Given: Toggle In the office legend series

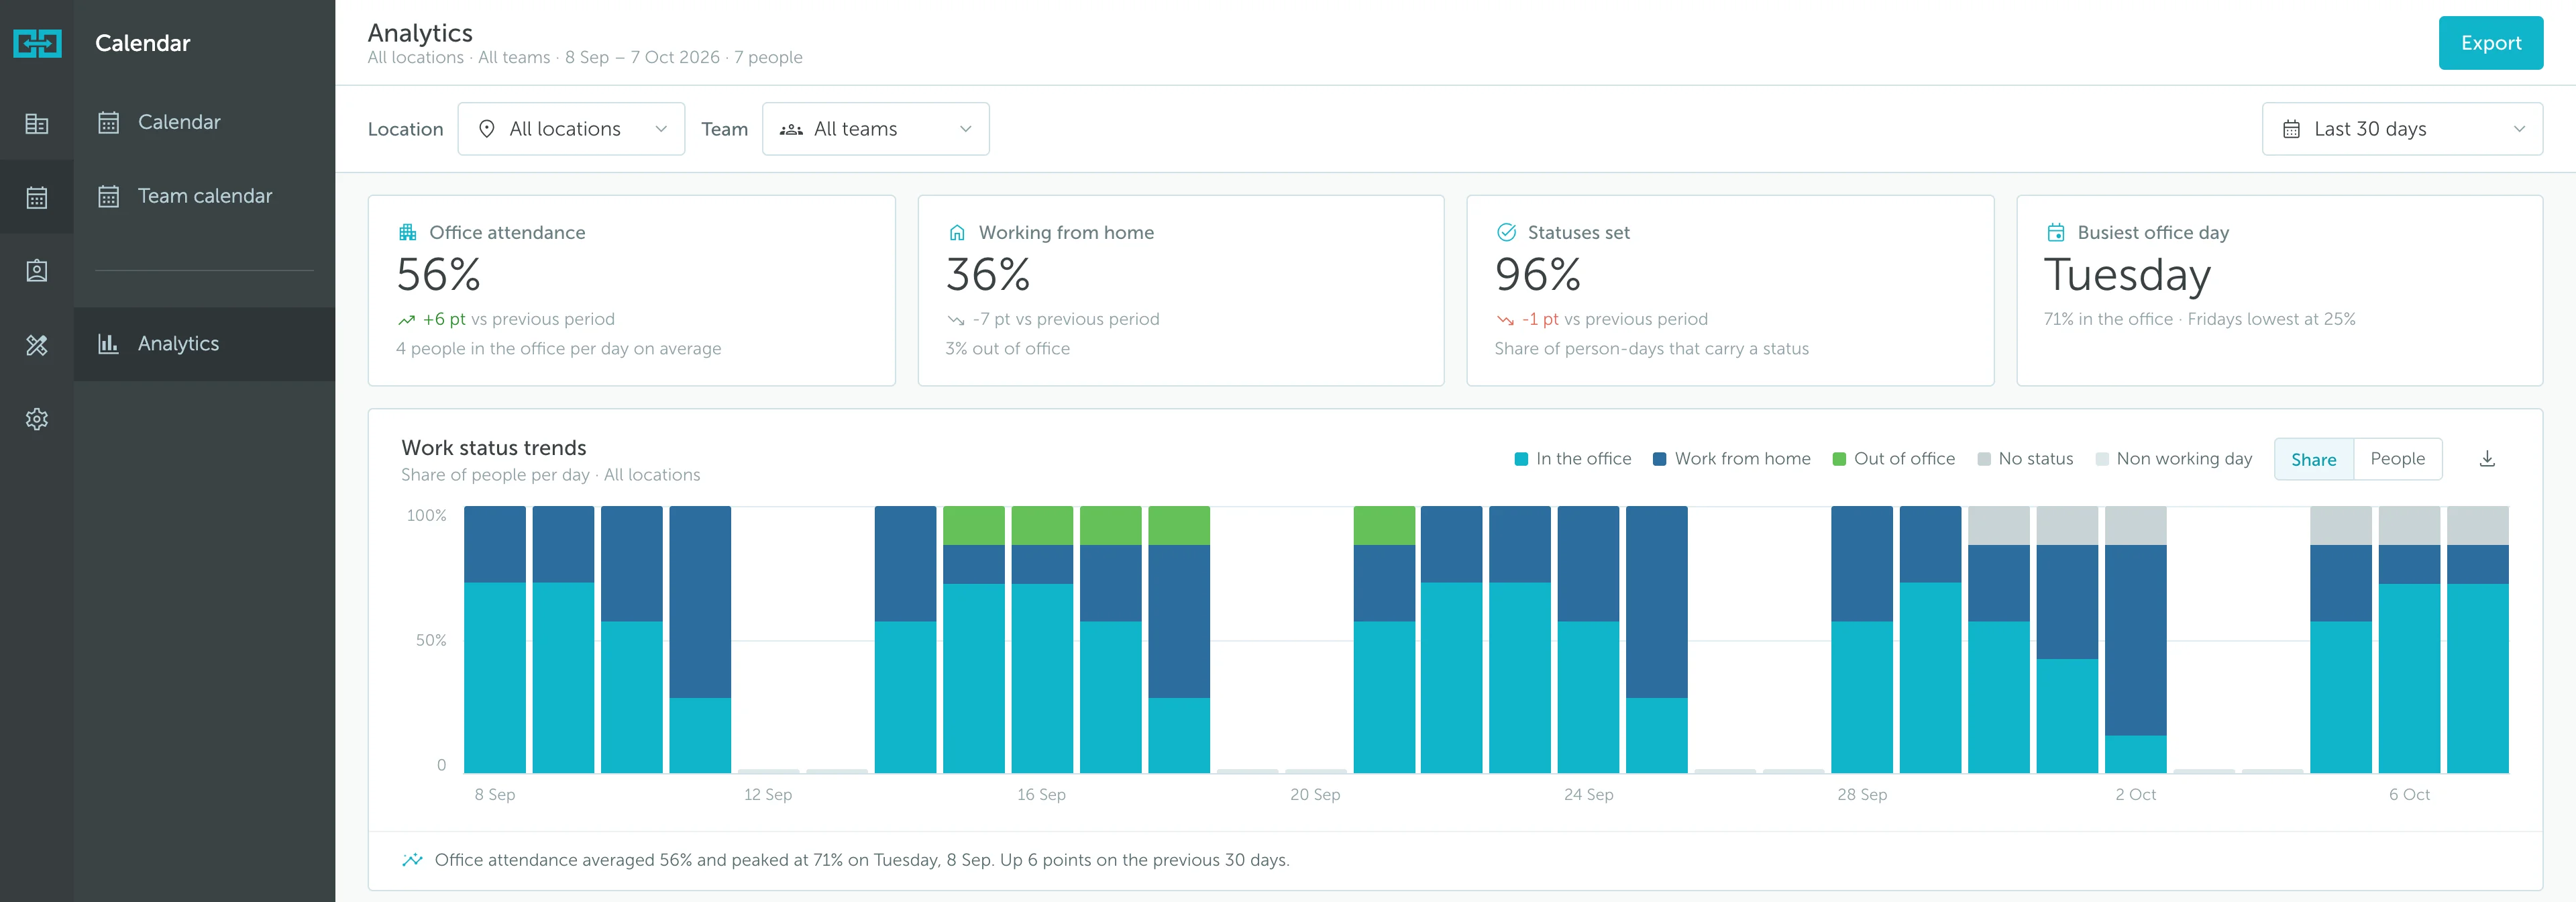Looking at the screenshot, I should pos(1573,459).
